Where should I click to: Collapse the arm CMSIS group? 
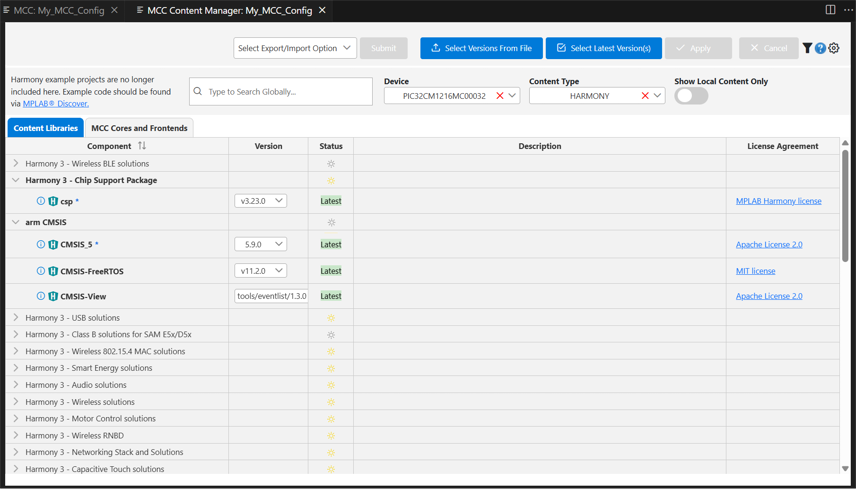(x=15, y=222)
